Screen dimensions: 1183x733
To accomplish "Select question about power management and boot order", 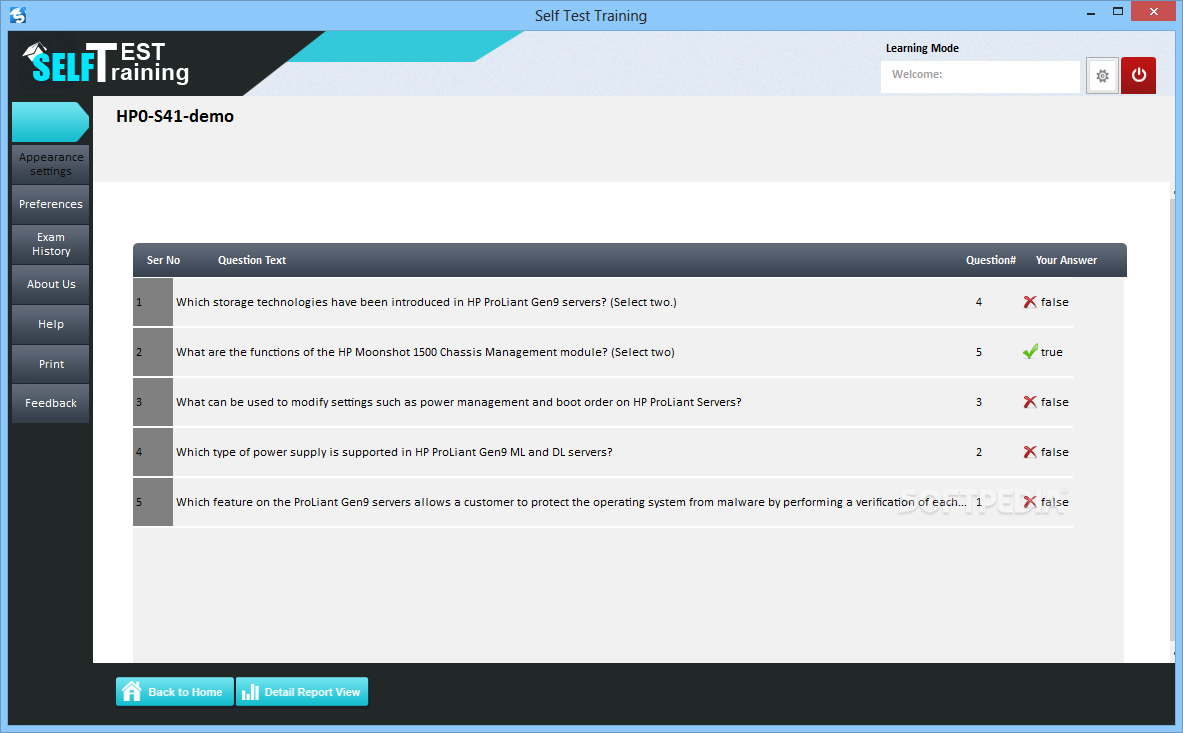I will [x=459, y=402].
